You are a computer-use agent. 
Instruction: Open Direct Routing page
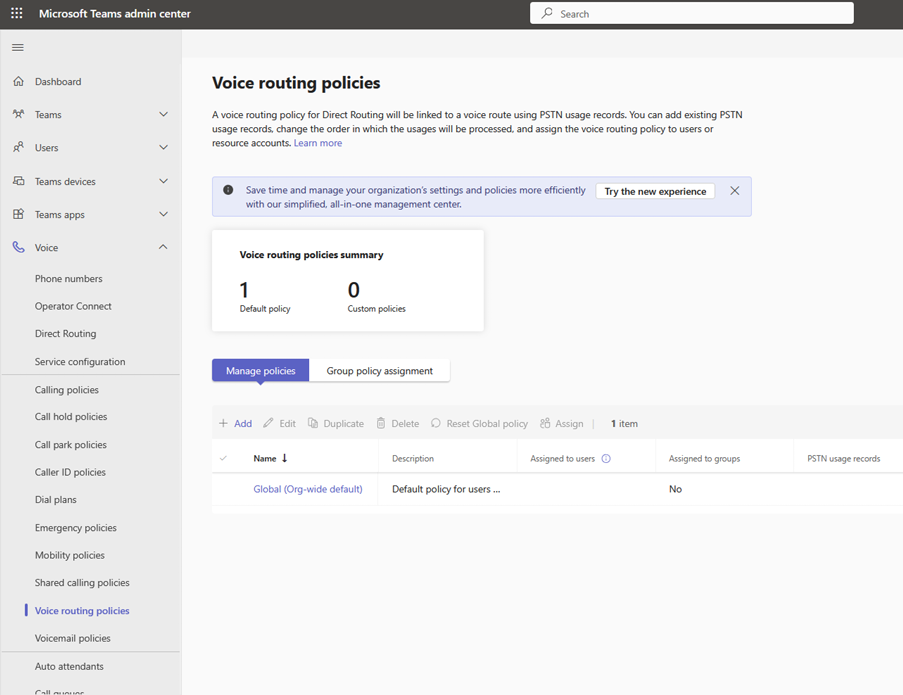(66, 333)
